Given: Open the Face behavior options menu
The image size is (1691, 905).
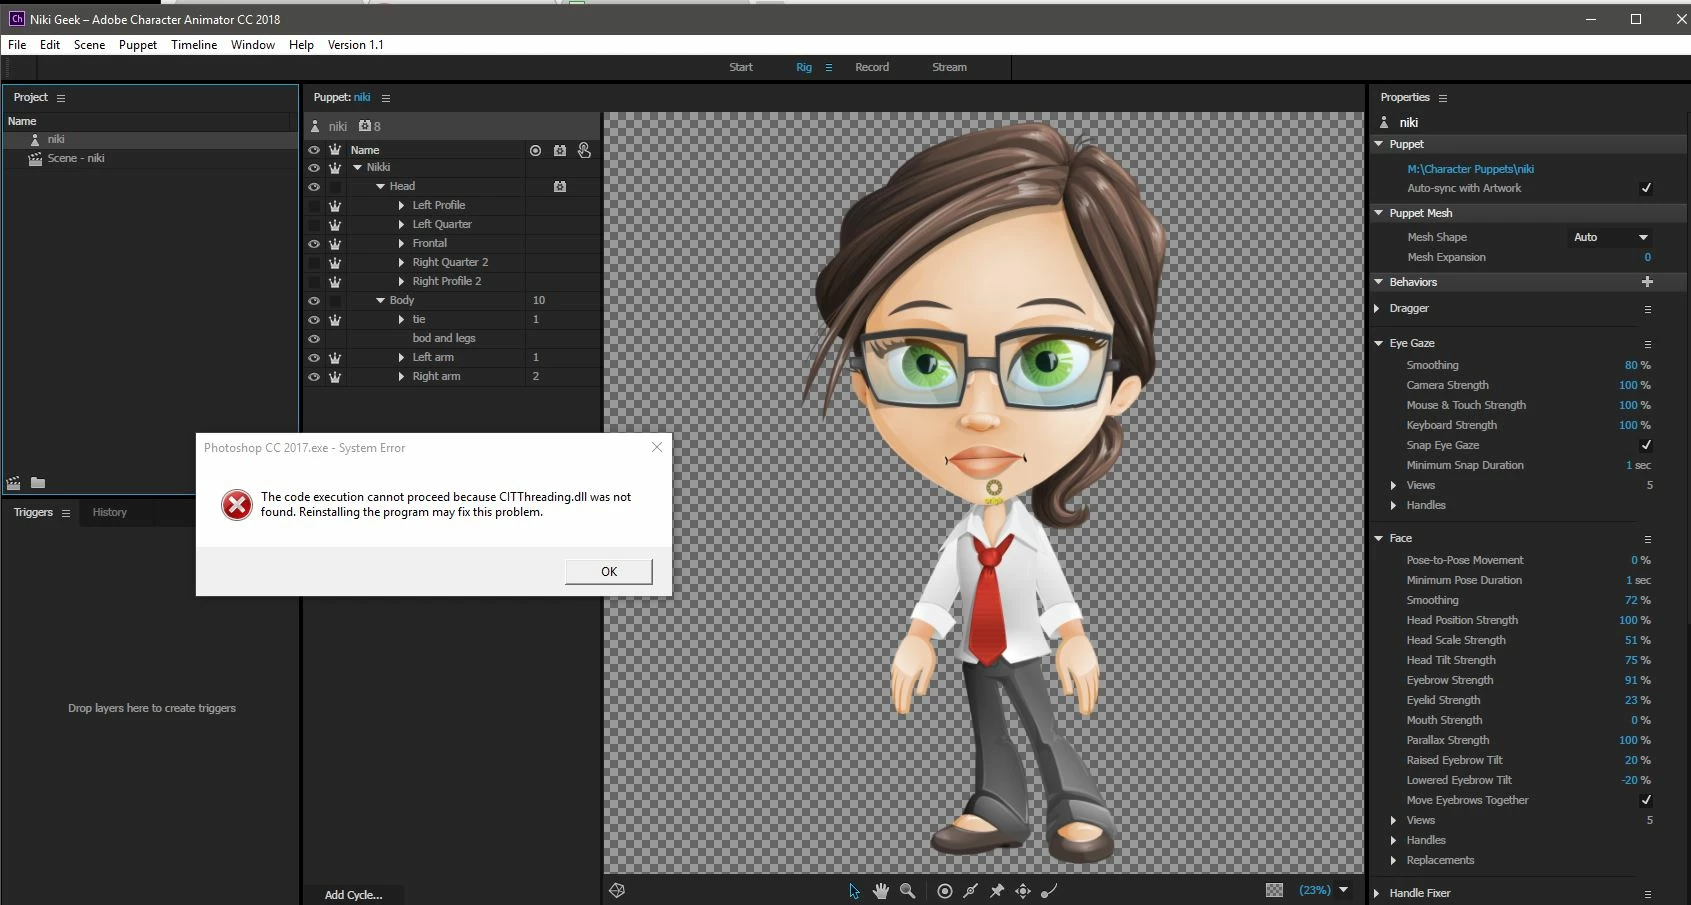Looking at the screenshot, I should coord(1648,539).
